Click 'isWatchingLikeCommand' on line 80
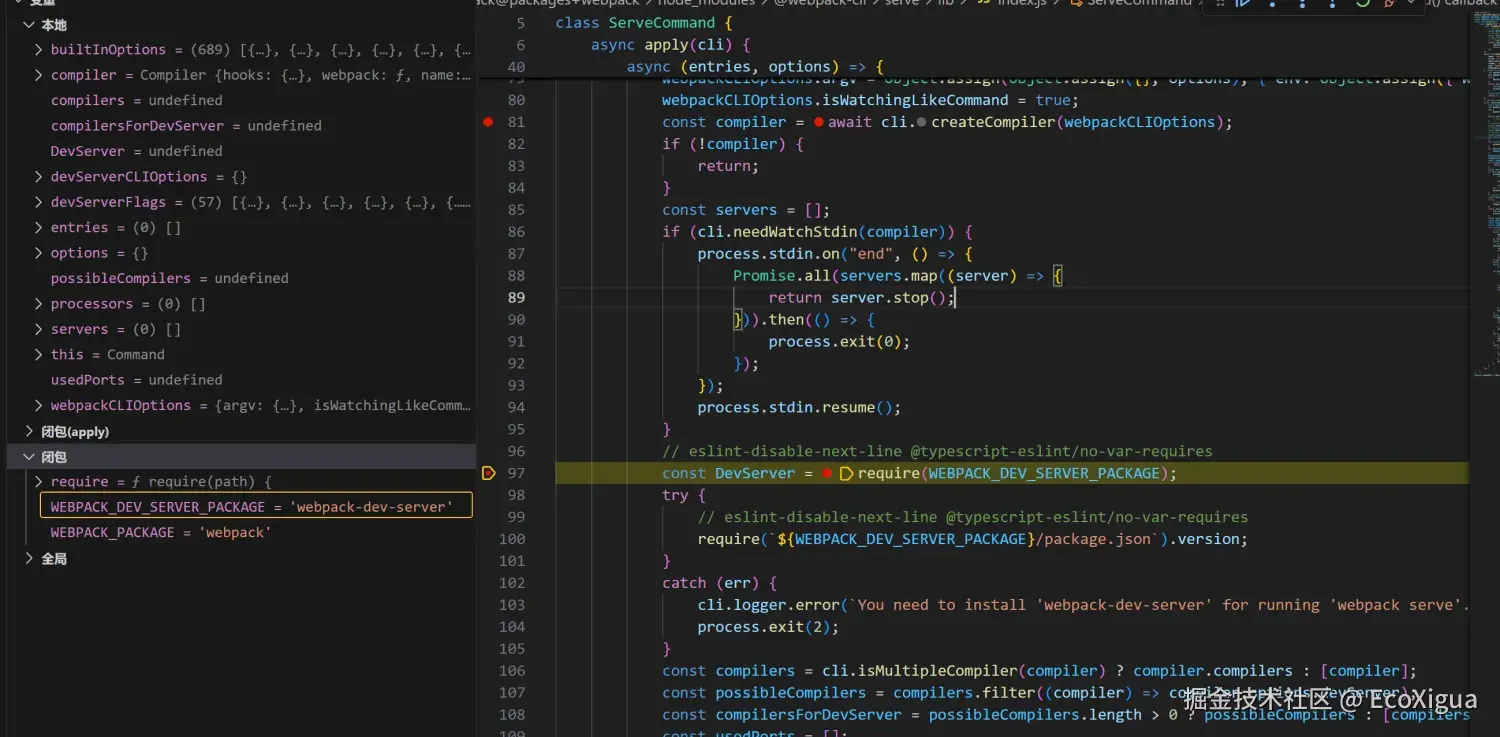 [915, 100]
